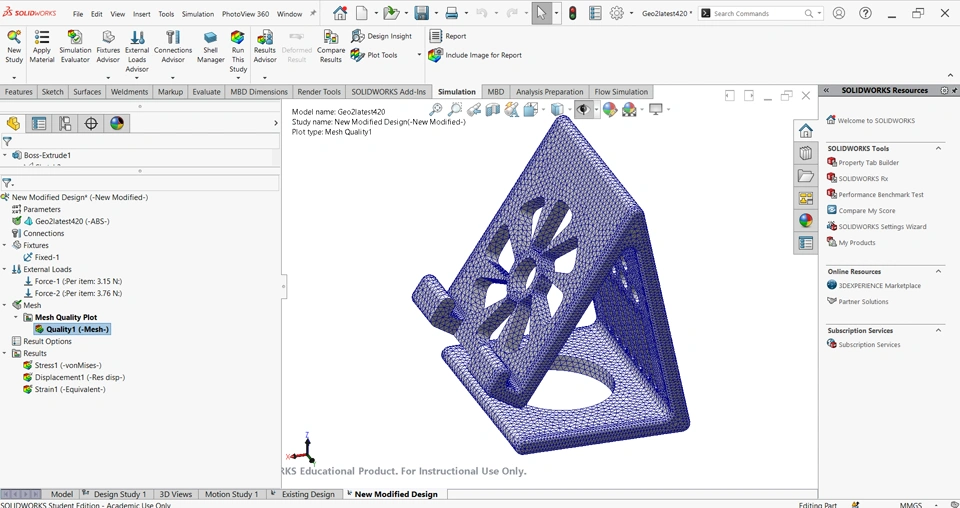Open Appearances tab in task pane

pyautogui.click(x=806, y=220)
